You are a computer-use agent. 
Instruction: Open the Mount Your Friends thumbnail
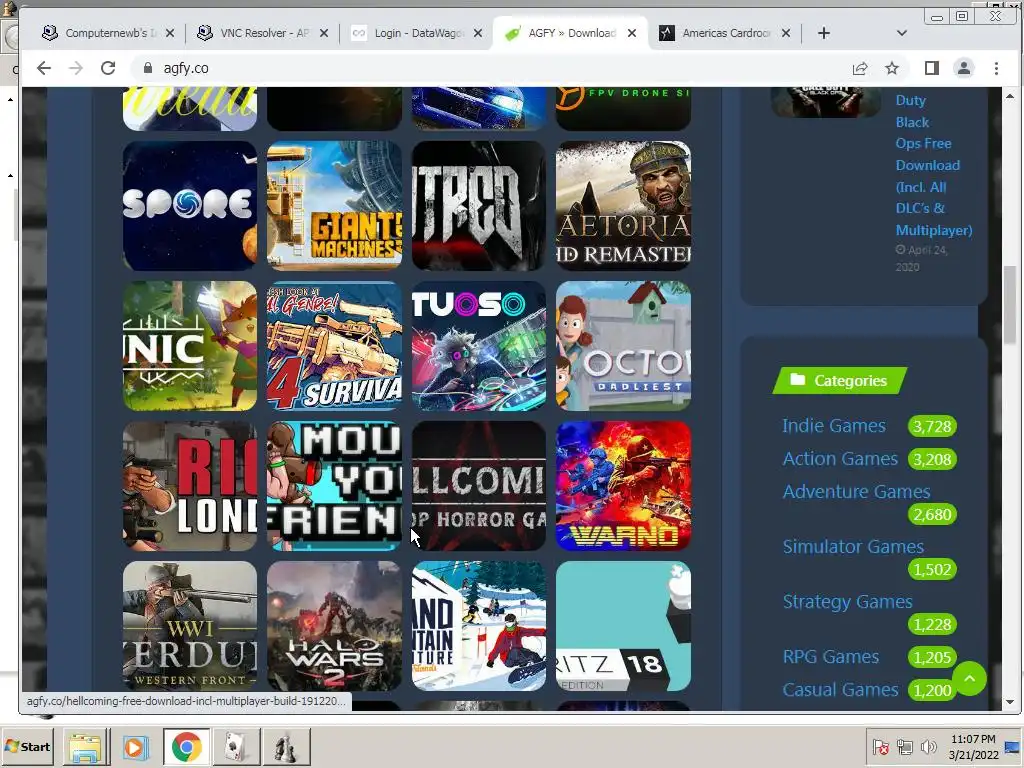coord(334,486)
